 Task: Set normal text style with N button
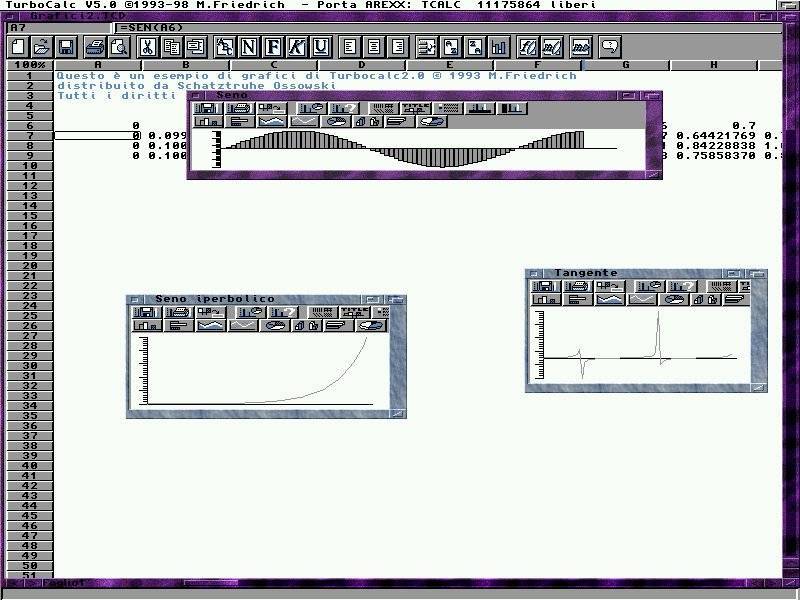click(248, 47)
